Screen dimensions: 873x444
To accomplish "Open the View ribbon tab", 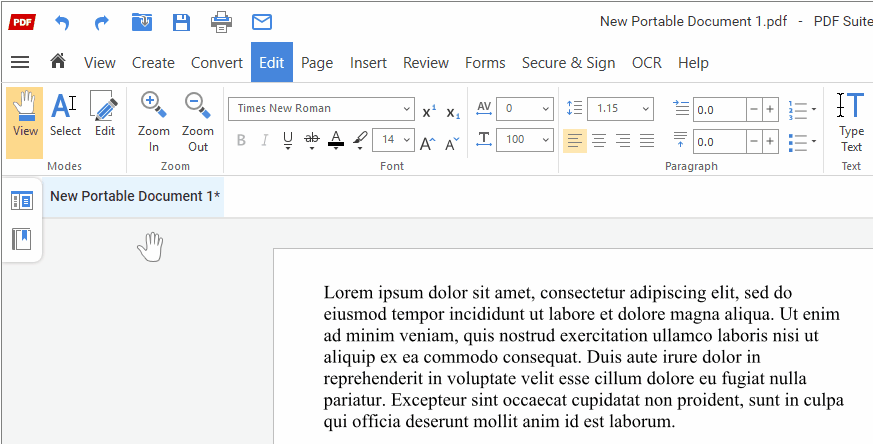I will [x=100, y=62].
